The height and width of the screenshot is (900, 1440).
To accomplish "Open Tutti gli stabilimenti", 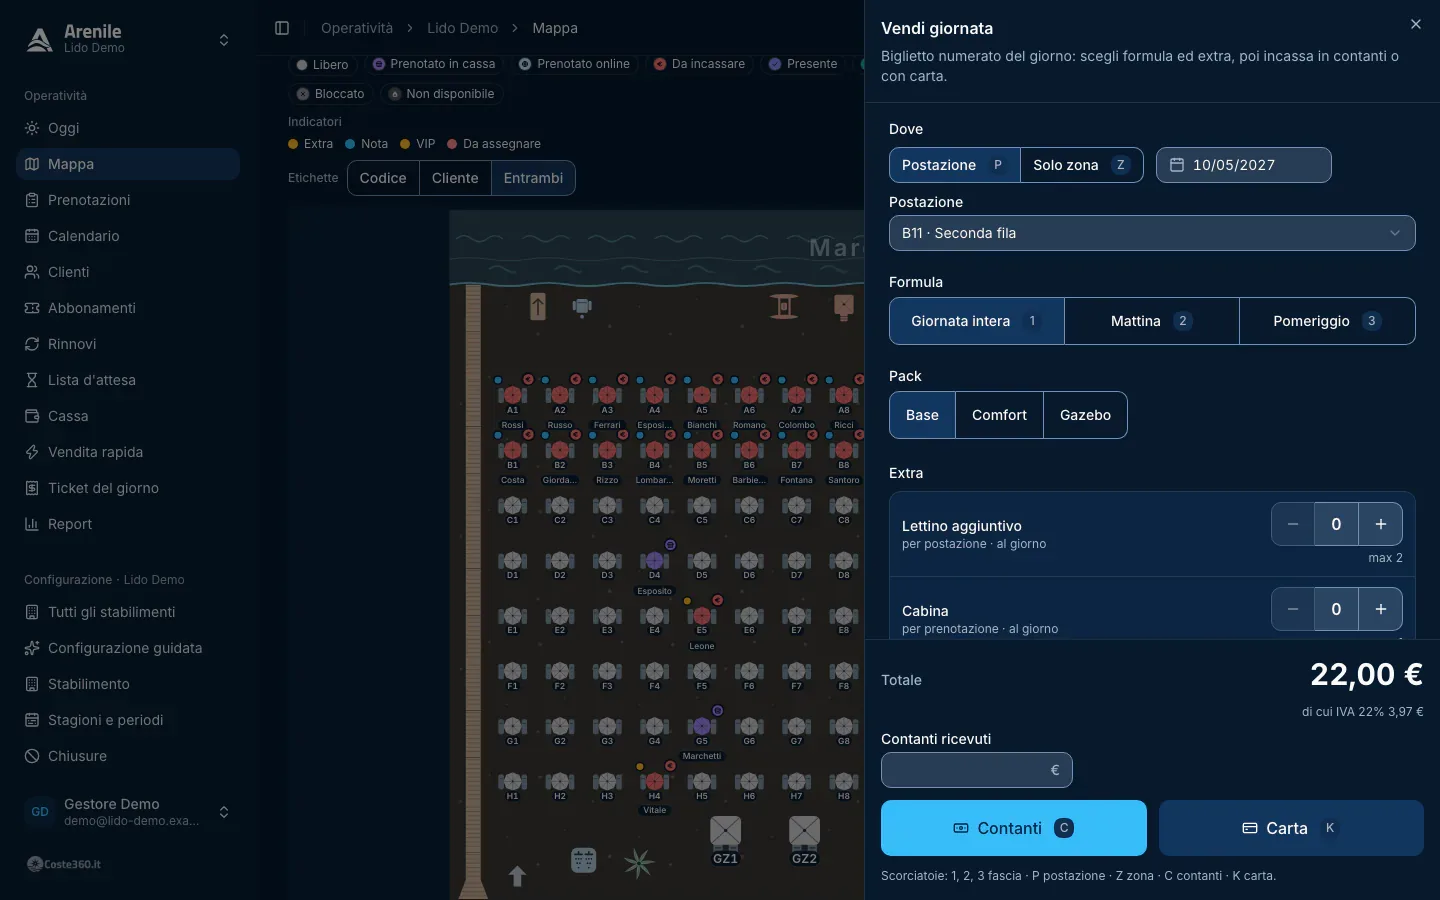I will coord(128,612).
